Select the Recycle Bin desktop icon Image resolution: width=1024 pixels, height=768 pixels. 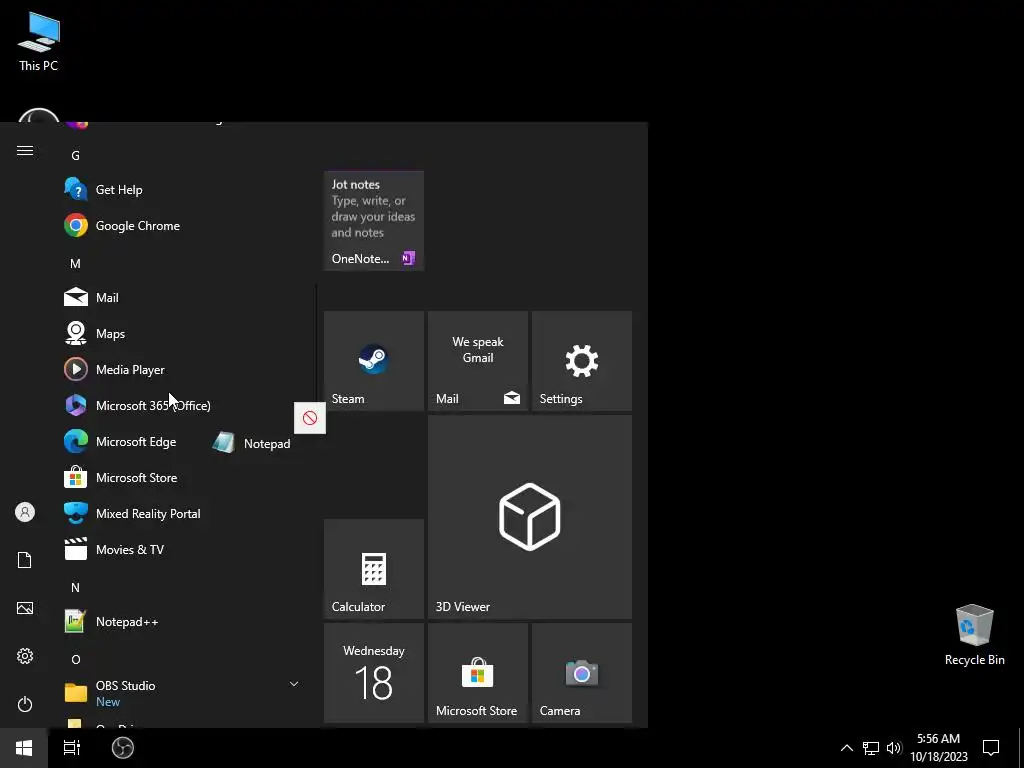[974, 635]
